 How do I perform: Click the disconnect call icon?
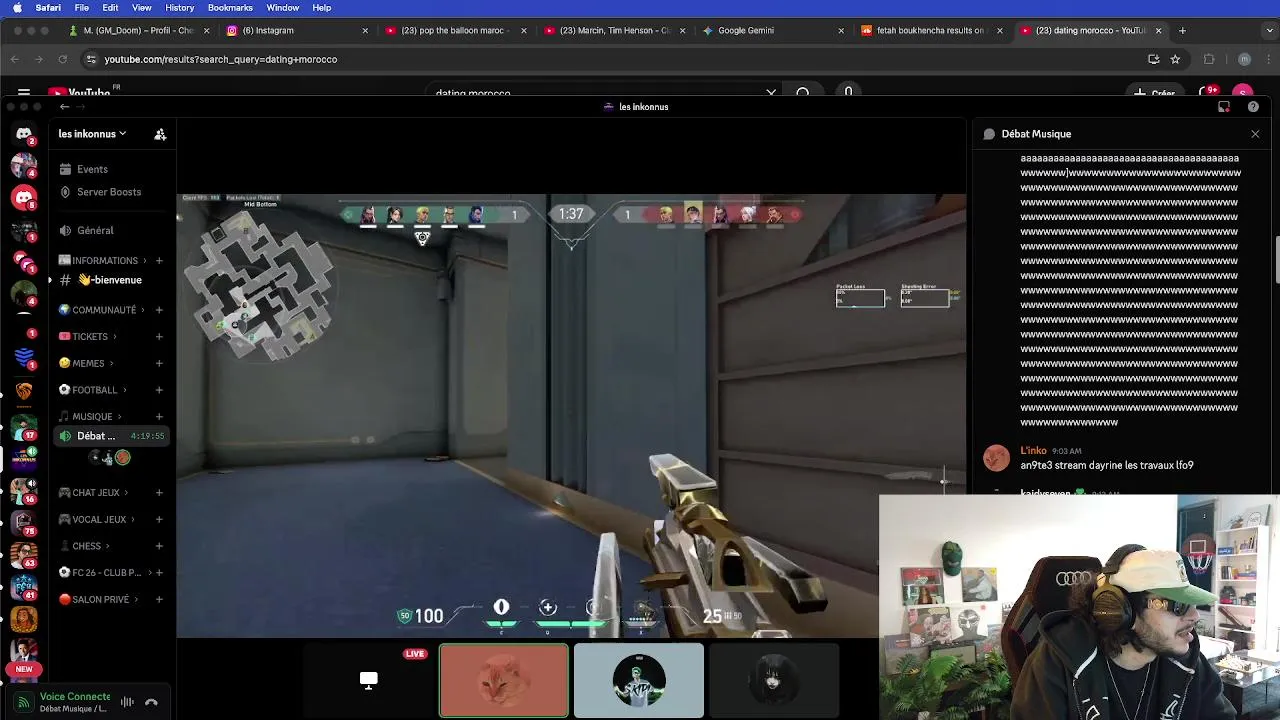coord(152,702)
